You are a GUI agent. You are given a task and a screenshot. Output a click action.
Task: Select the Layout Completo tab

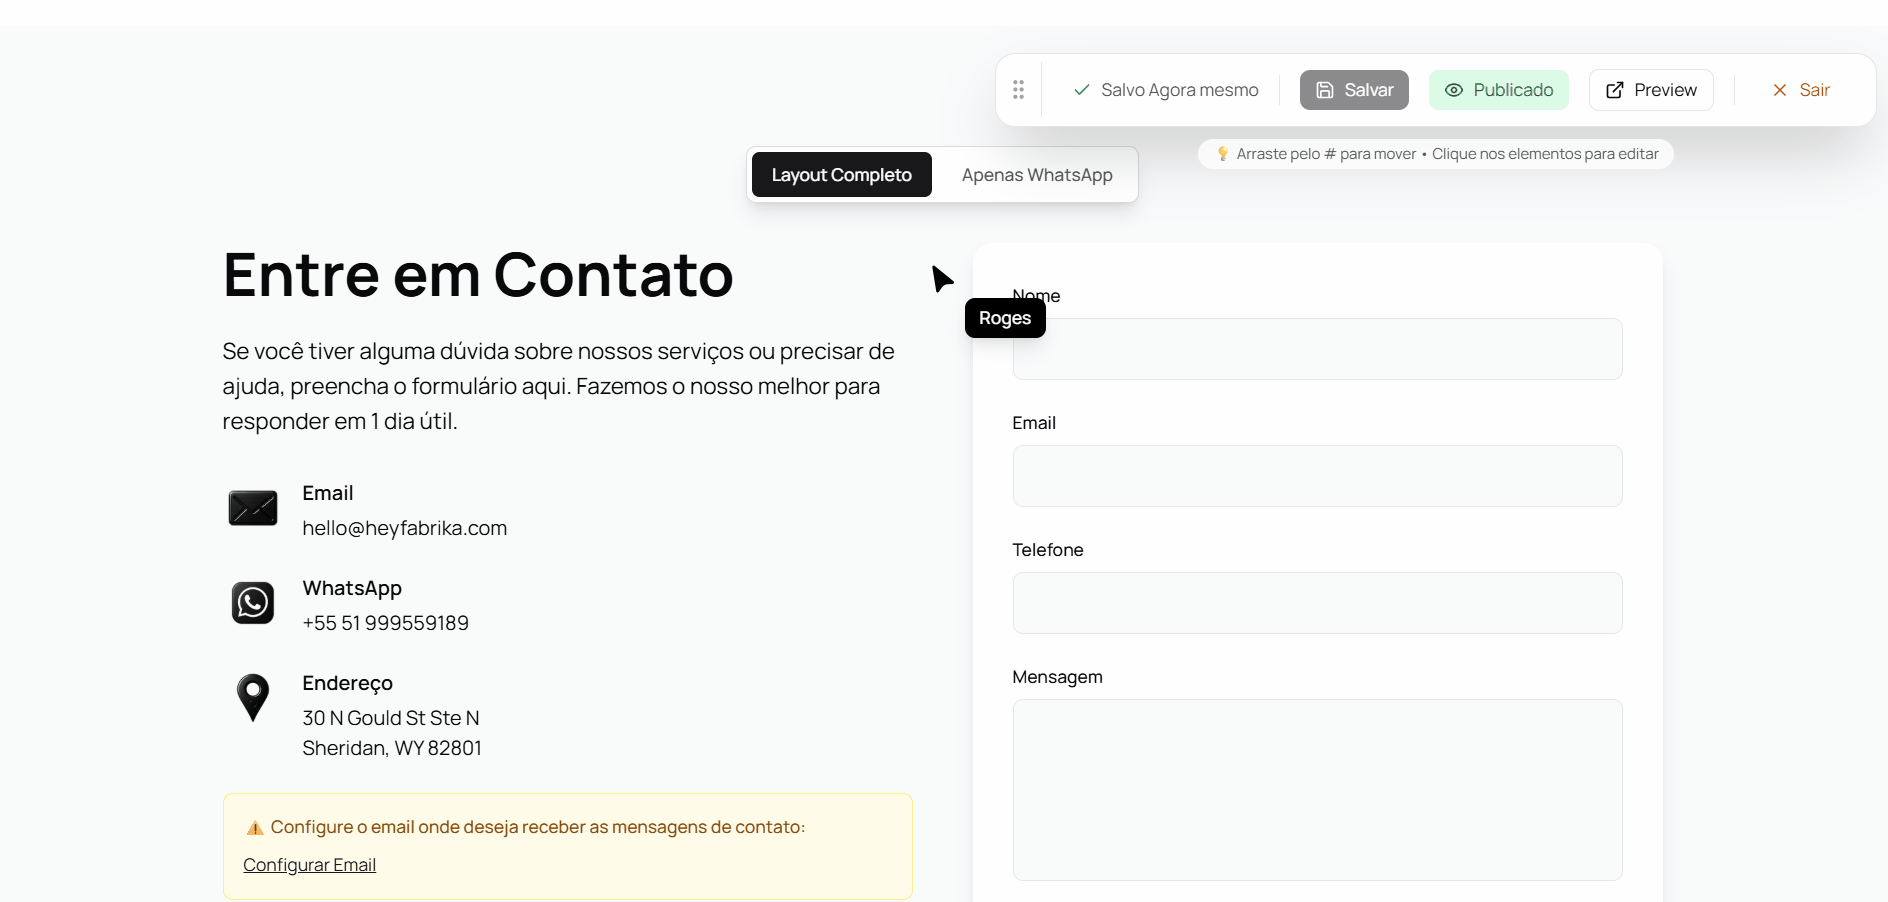point(841,174)
